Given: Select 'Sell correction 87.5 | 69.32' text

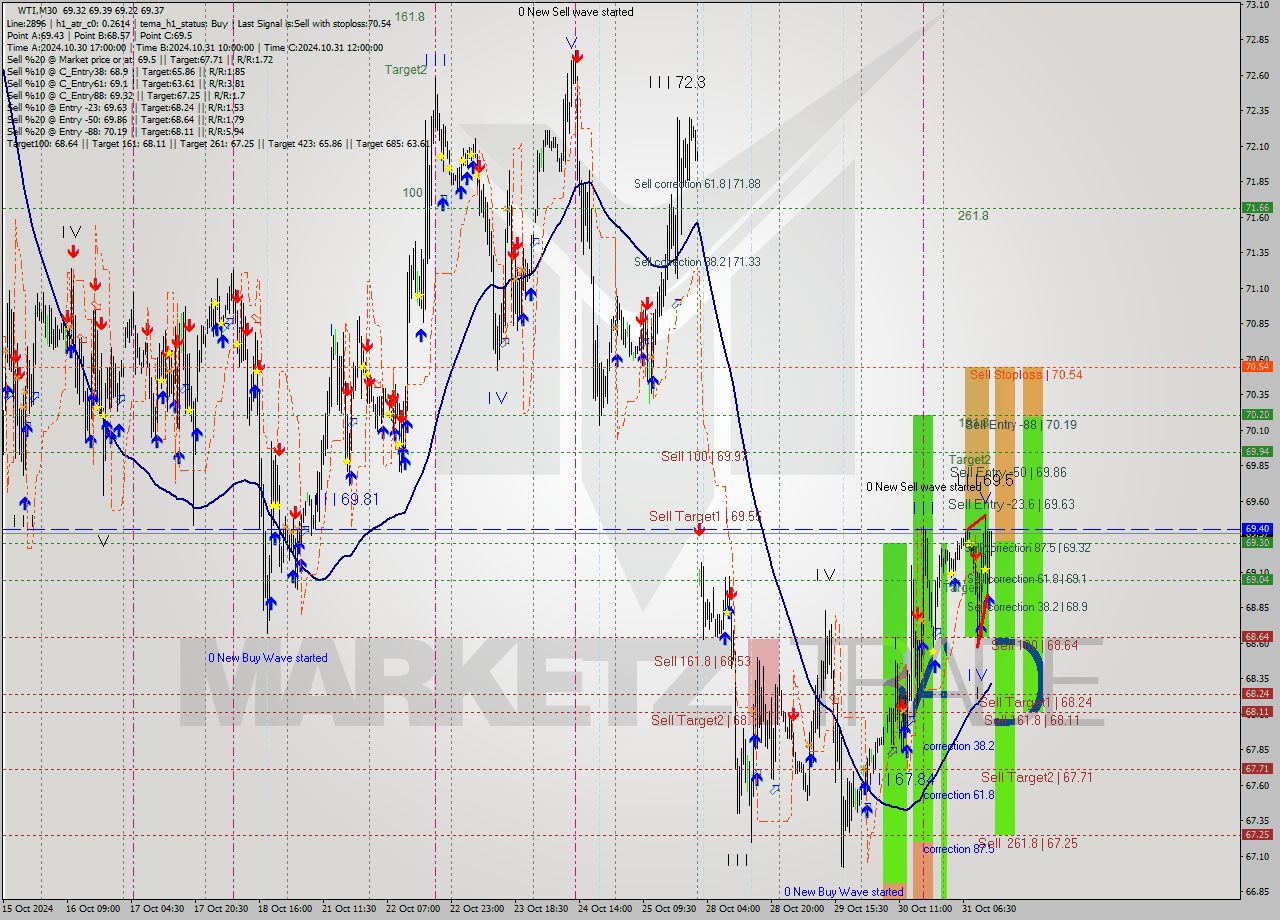Looking at the screenshot, I should tap(1028, 548).
